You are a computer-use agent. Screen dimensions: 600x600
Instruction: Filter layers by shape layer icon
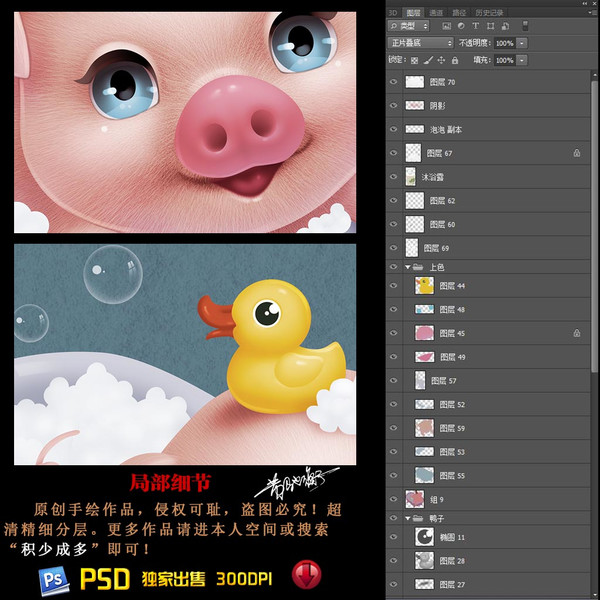pos(490,26)
